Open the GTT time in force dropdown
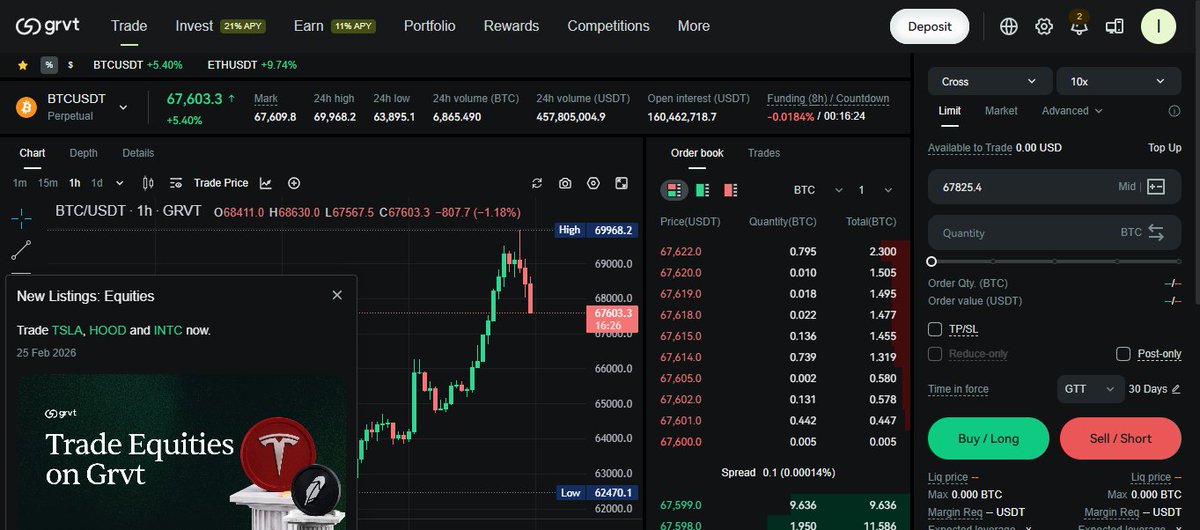This screenshot has width=1200, height=530. (1089, 388)
